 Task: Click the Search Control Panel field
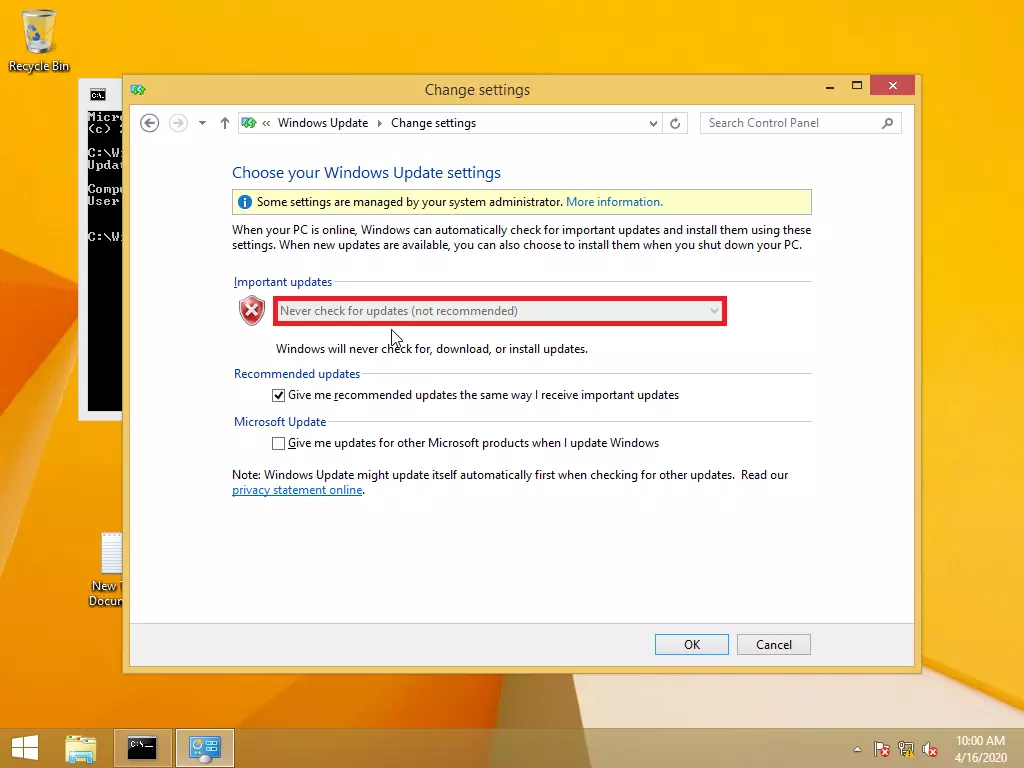(790, 123)
